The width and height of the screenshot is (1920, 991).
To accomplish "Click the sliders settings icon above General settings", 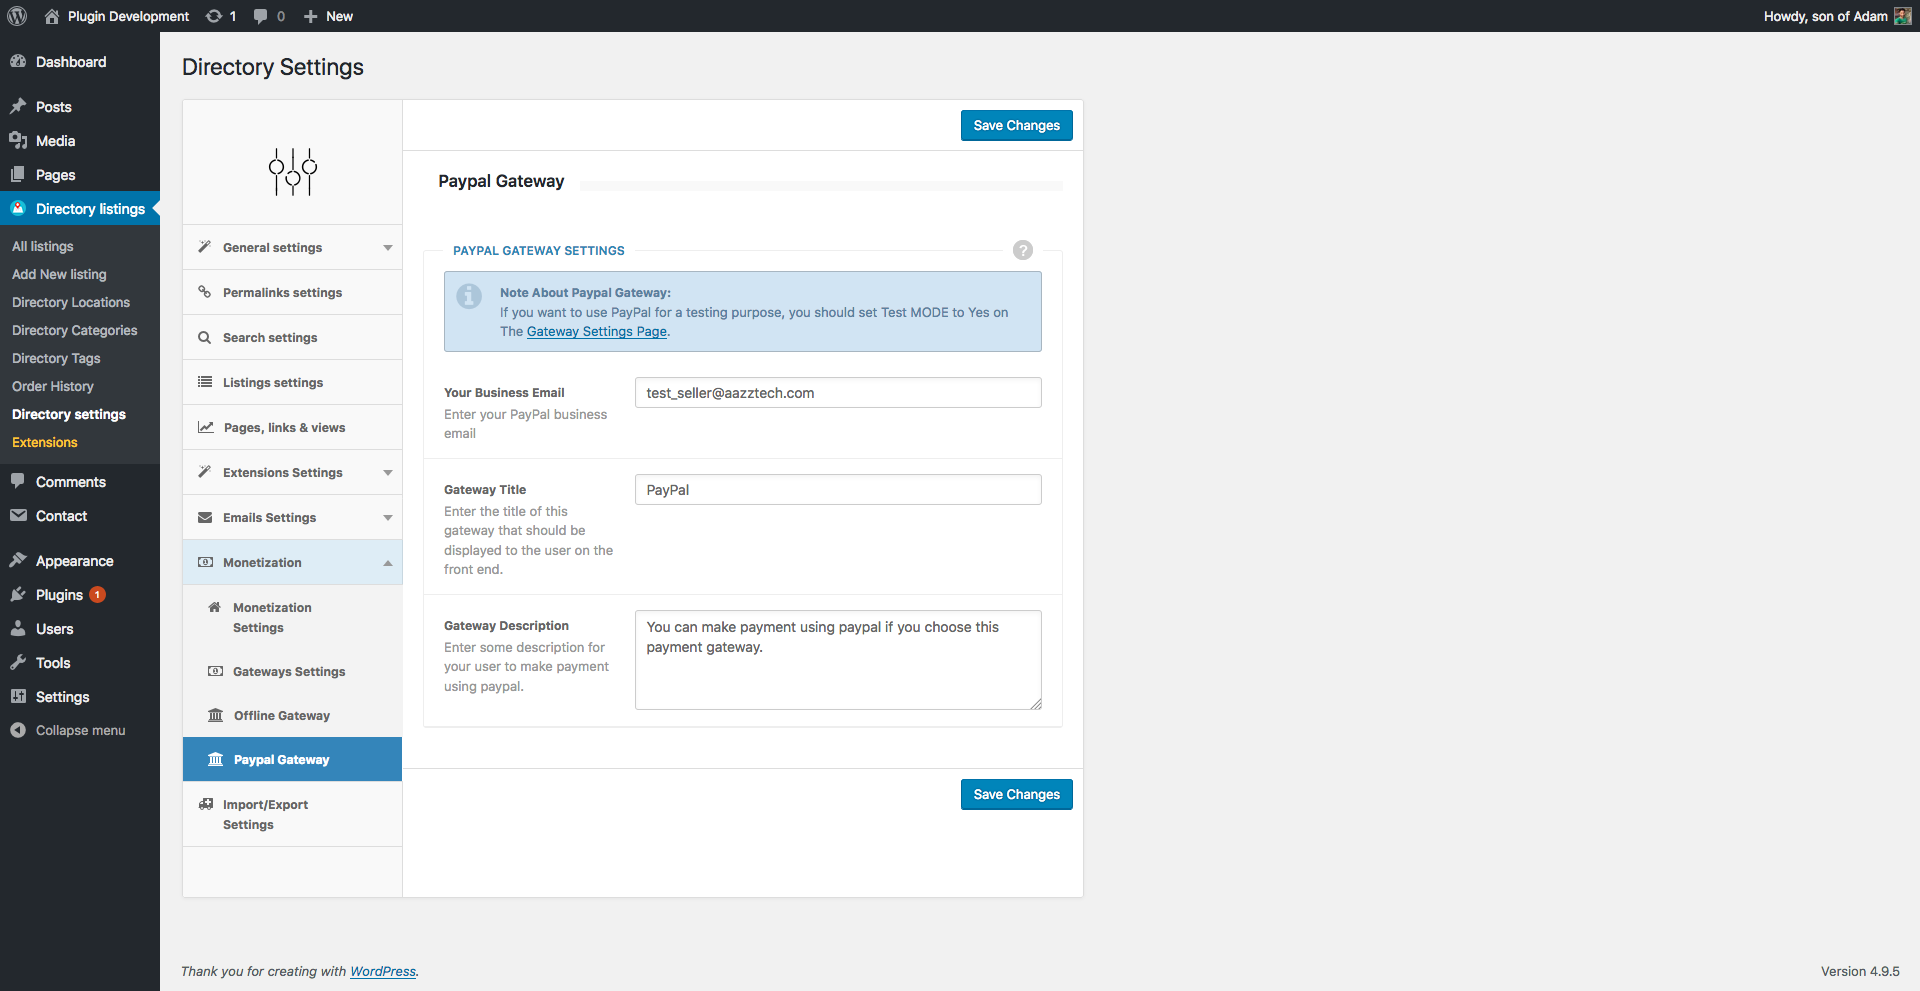I will 292,172.
